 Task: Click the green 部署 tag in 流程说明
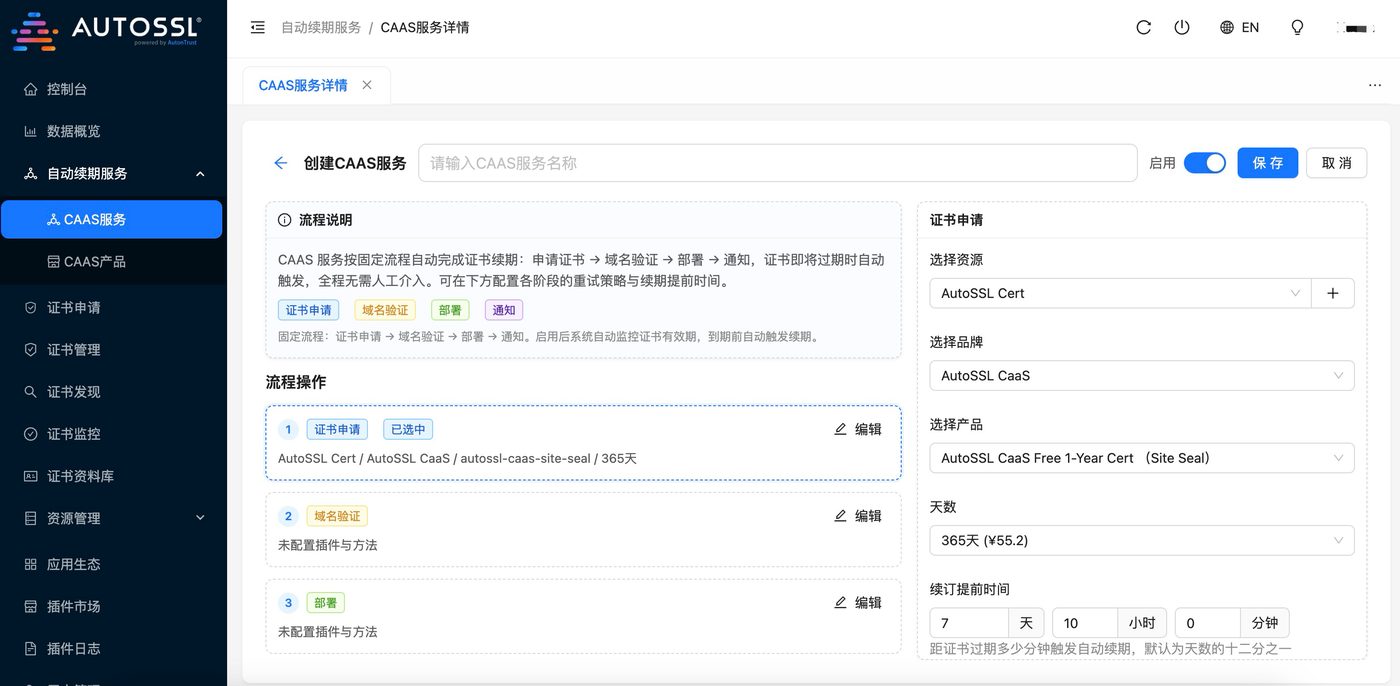(x=450, y=310)
